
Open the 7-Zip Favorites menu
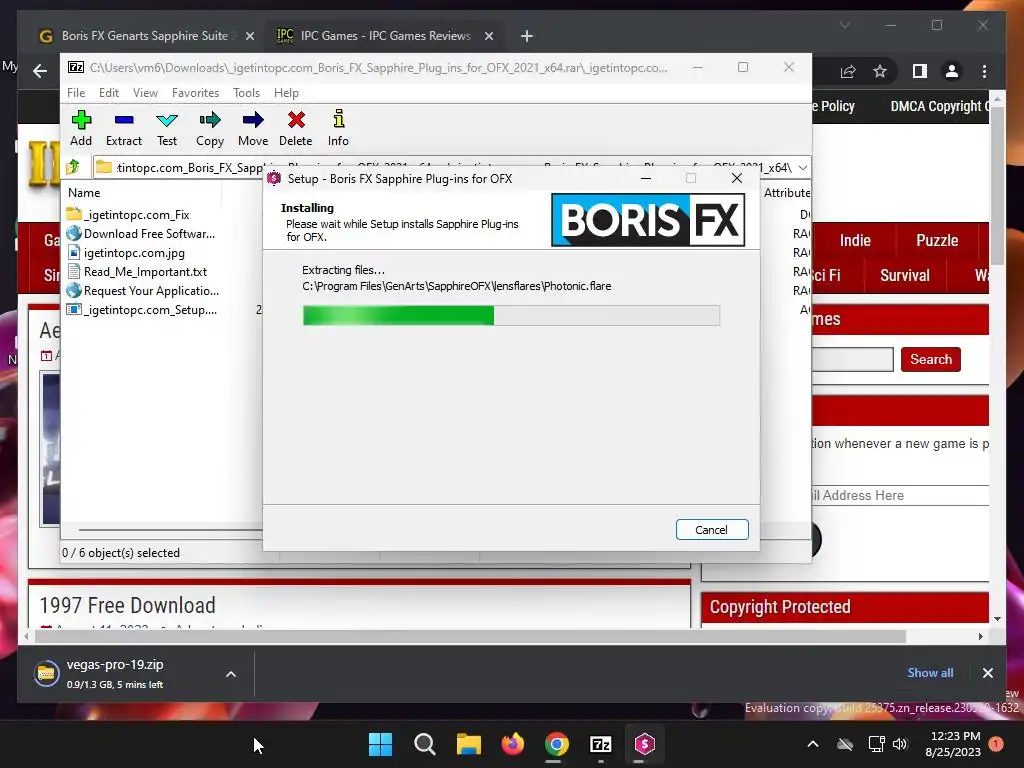195,93
